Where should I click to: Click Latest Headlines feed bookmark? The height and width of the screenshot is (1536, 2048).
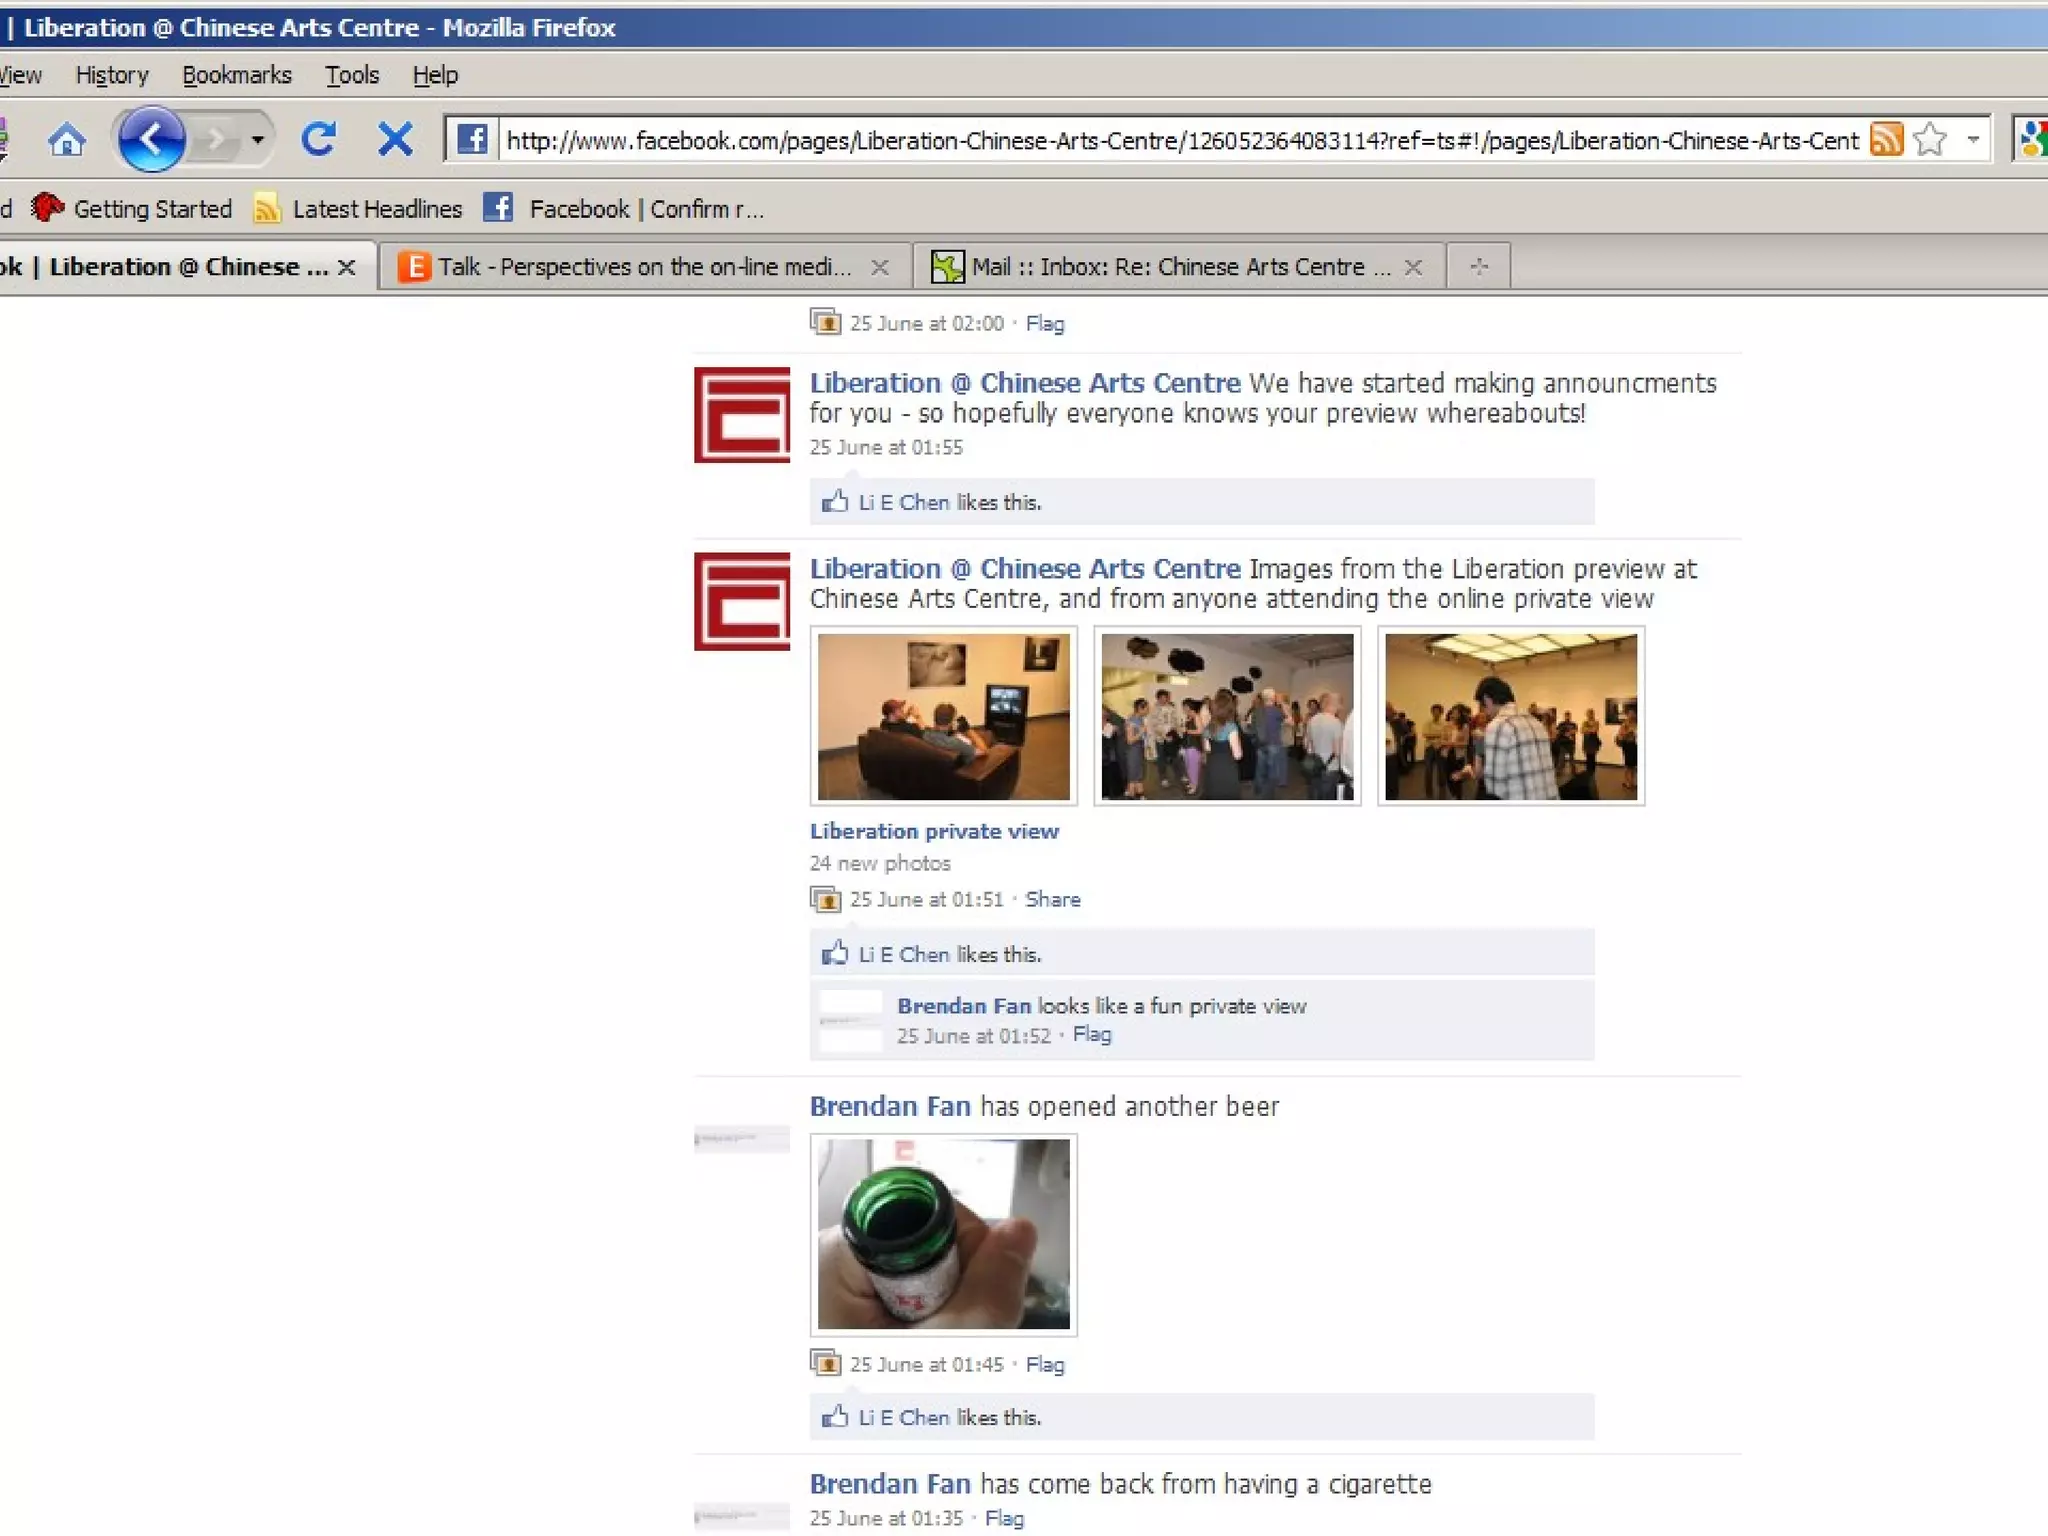click(x=360, y=209)
